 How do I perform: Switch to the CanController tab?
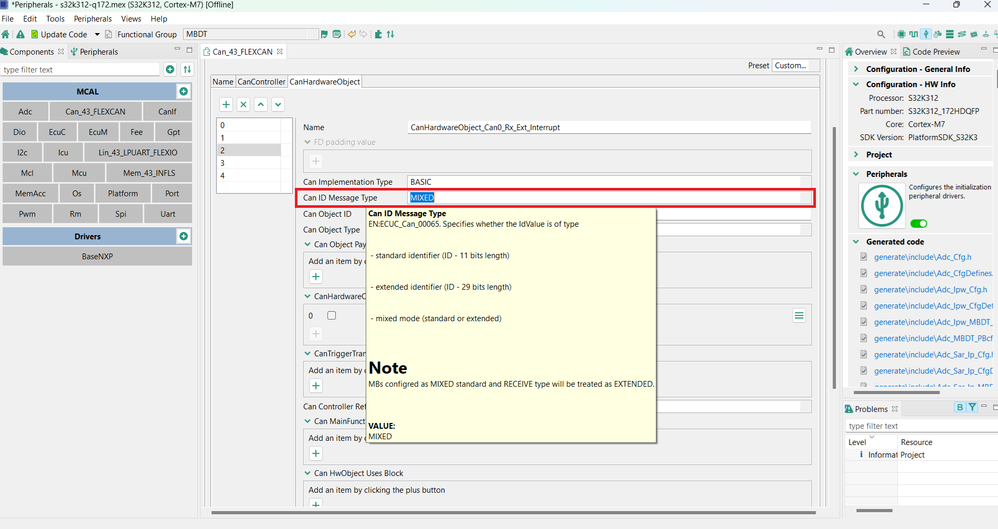point(262,81)
